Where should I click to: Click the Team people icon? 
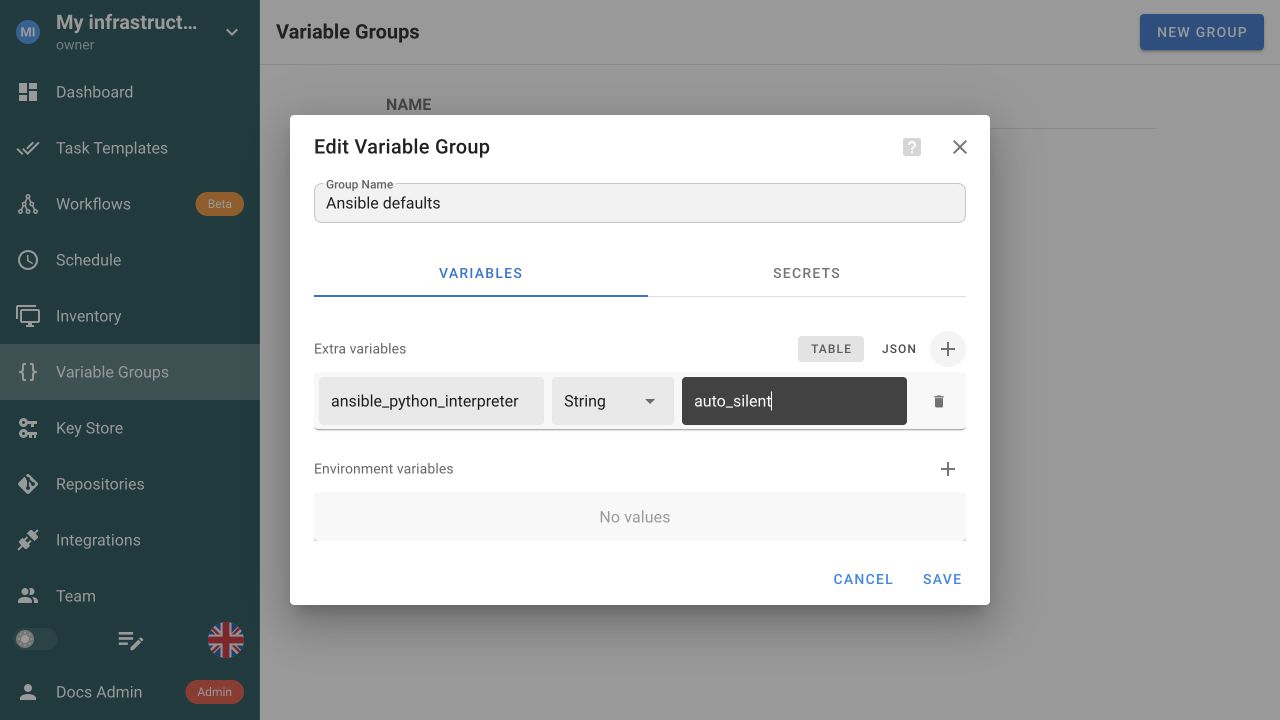[x=28, y=596]
